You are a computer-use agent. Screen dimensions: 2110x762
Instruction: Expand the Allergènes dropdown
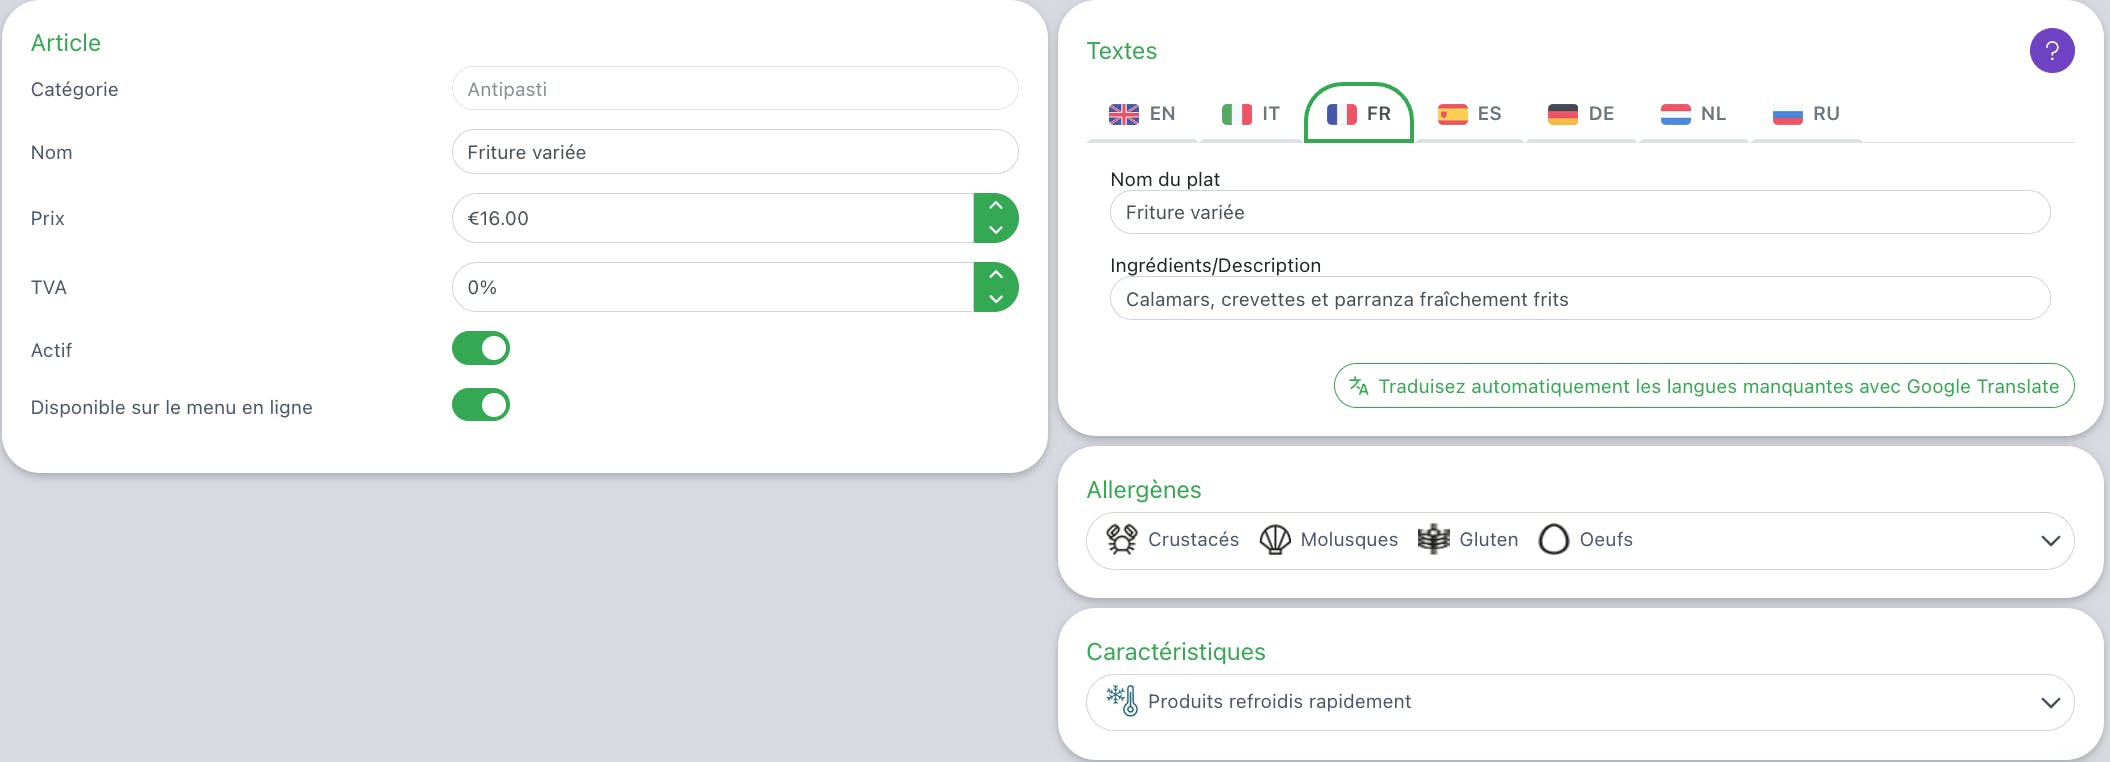(2050, 541)
